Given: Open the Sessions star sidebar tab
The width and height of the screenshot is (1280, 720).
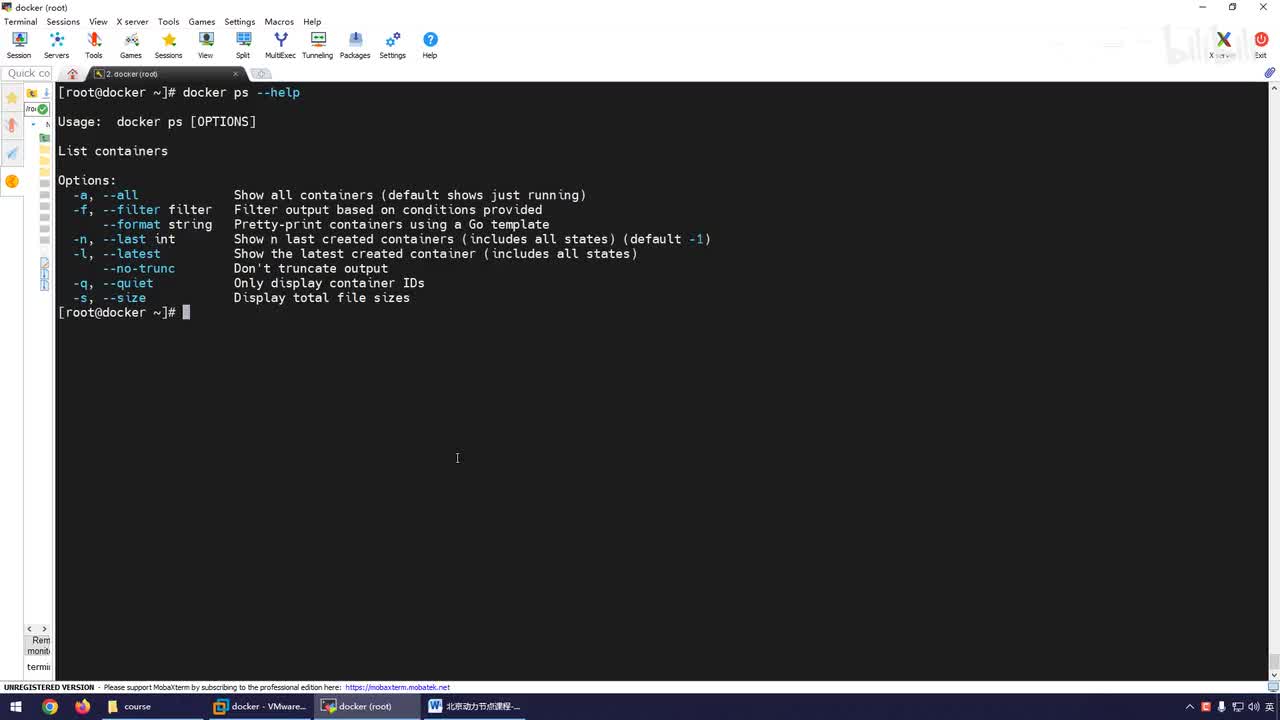Looking at the screenshot, I should [x=12, y=97].
